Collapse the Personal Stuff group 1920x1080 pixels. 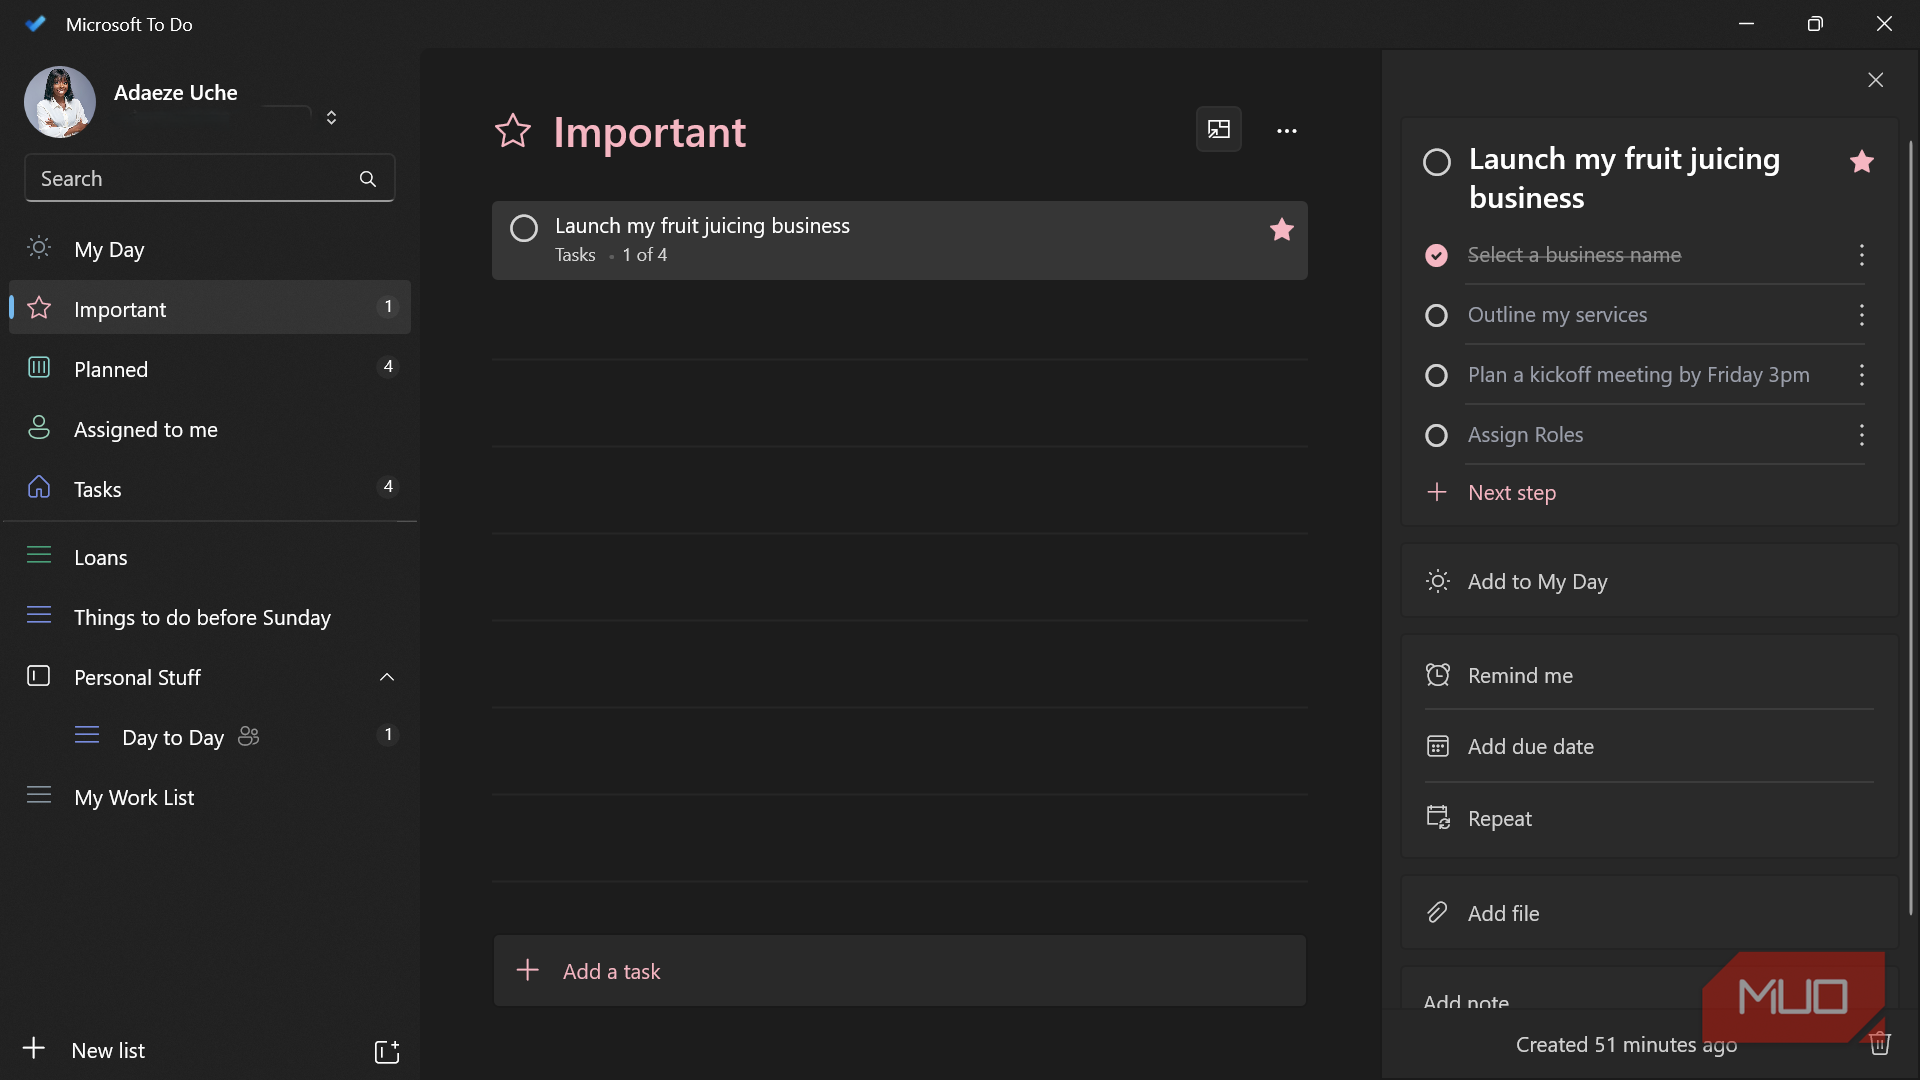387,677
